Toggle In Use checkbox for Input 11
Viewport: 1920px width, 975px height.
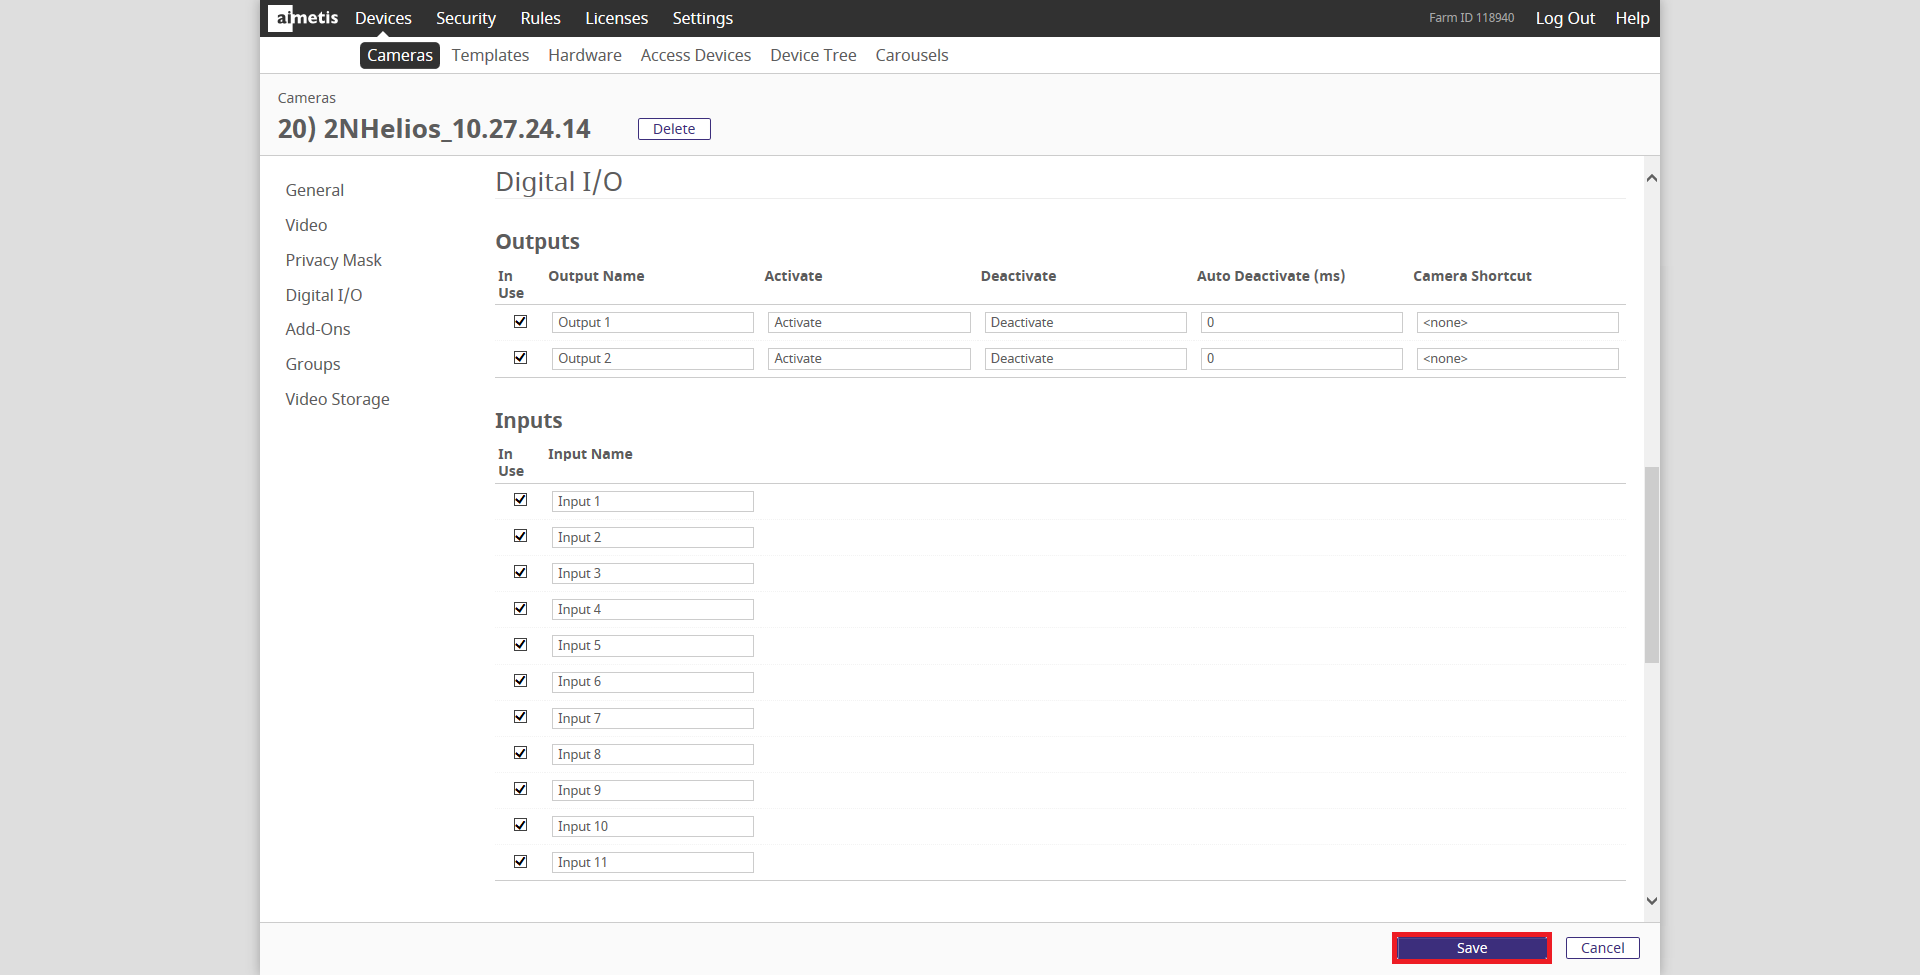tap(520, 862)
